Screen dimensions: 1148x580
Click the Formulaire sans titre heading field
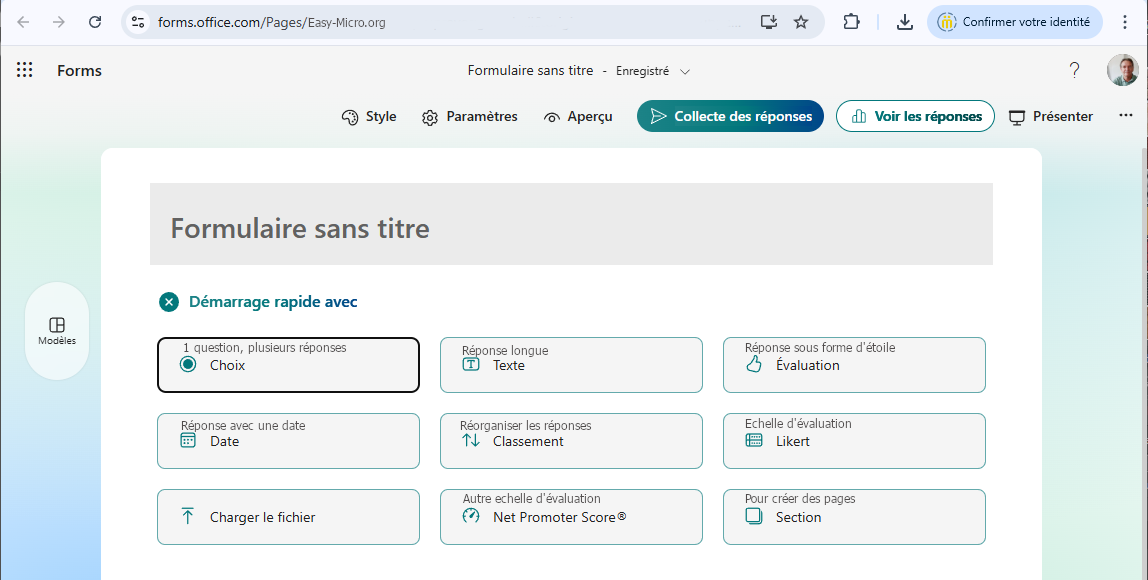click(300, 228)
